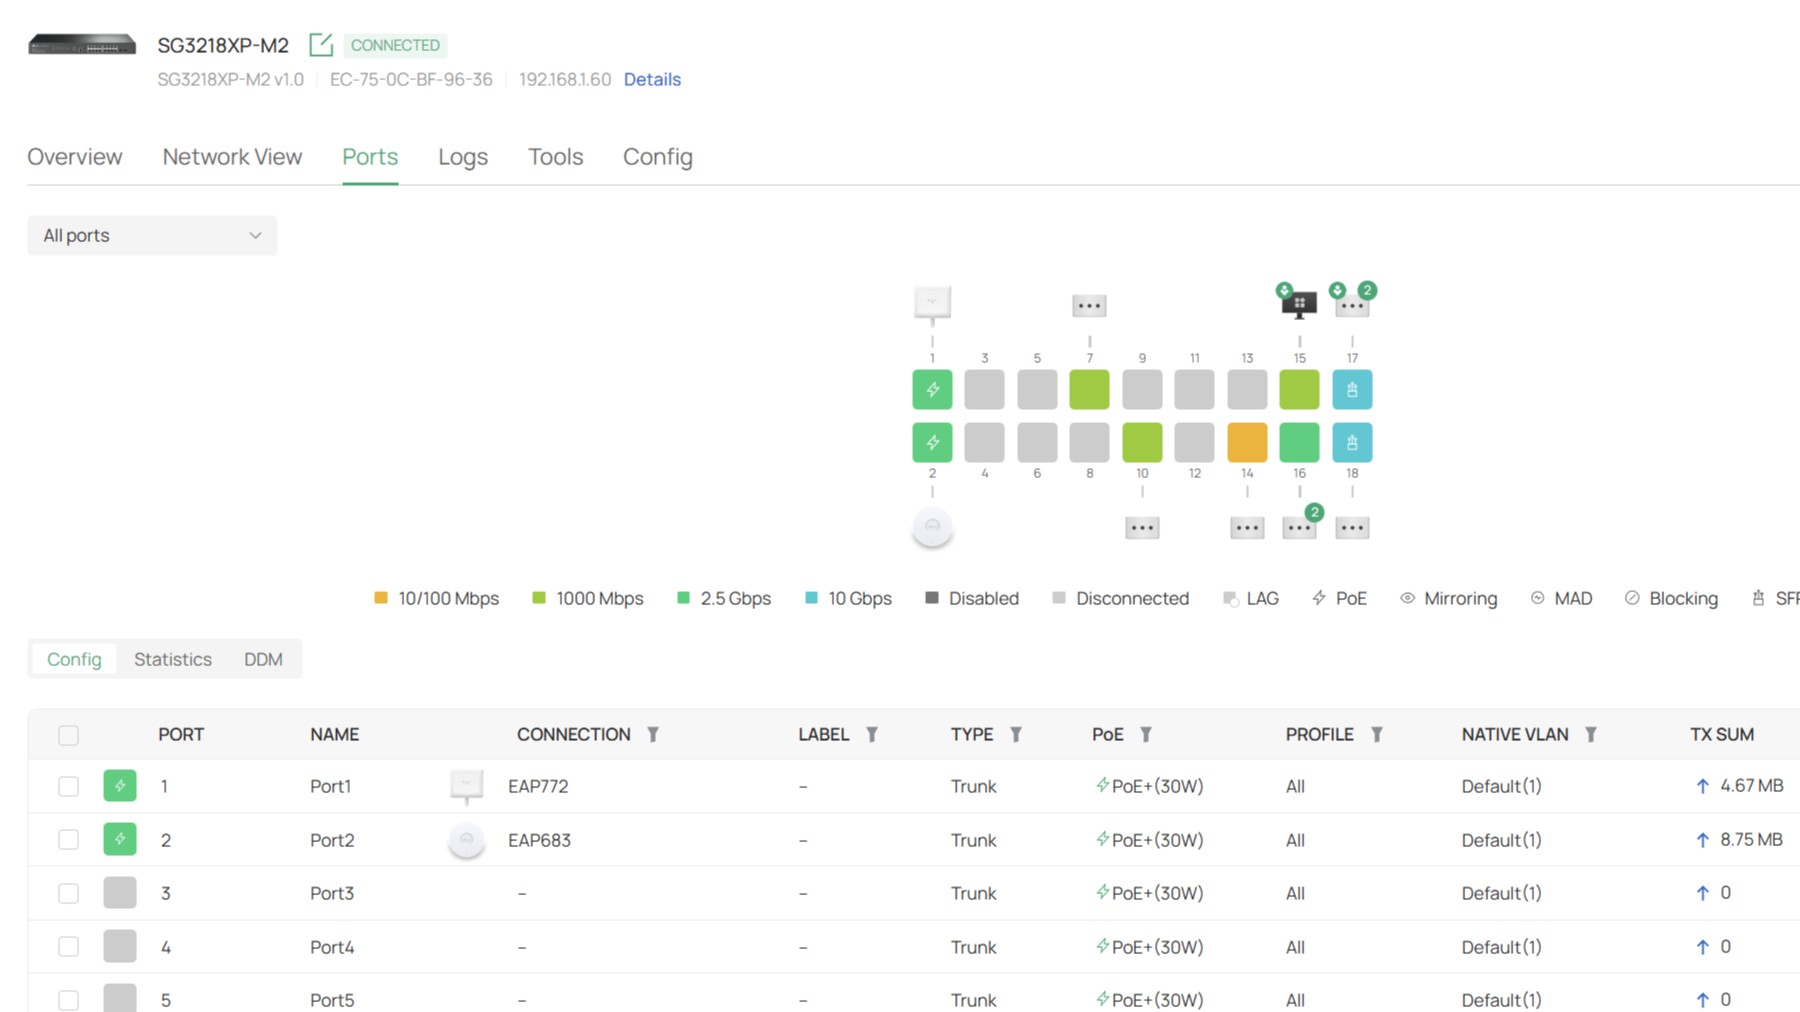This screenshot has height=1012, width=1800.
Task: Select port 15 in the port diagram
Action: (x=1299, y=389)
